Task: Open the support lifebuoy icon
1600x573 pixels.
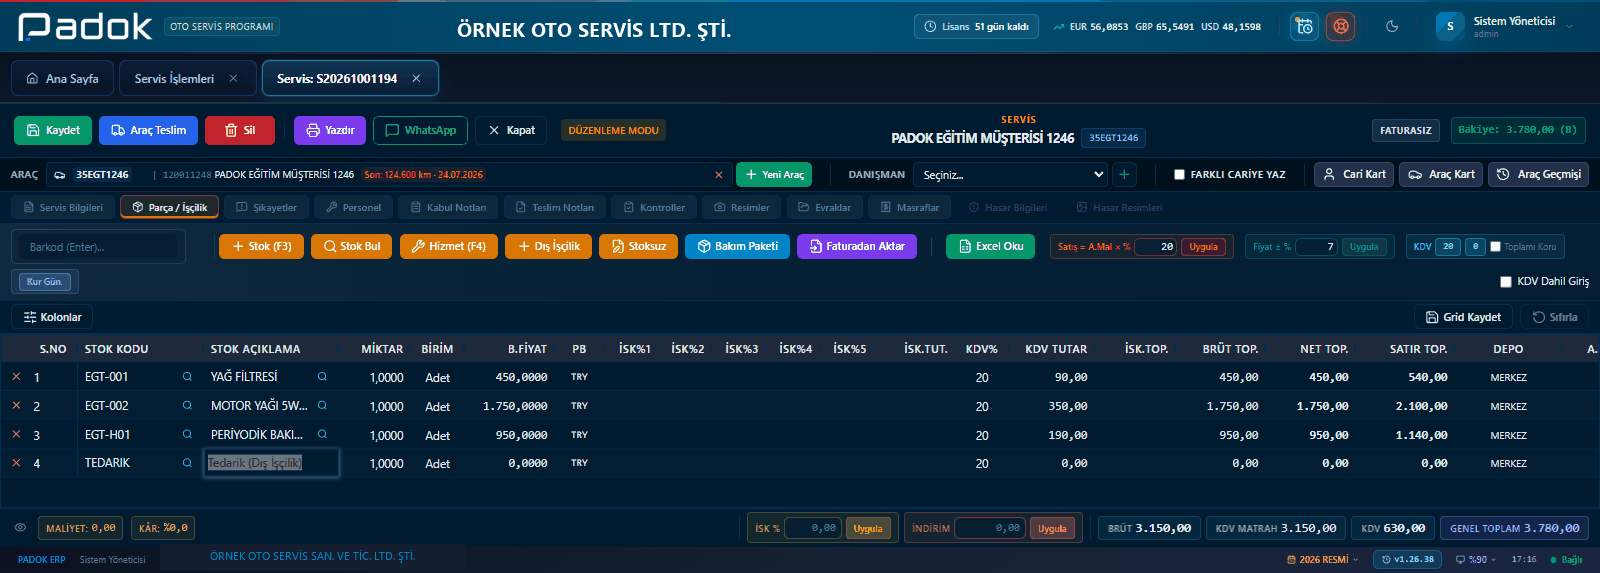Action: coord(1340,27)
